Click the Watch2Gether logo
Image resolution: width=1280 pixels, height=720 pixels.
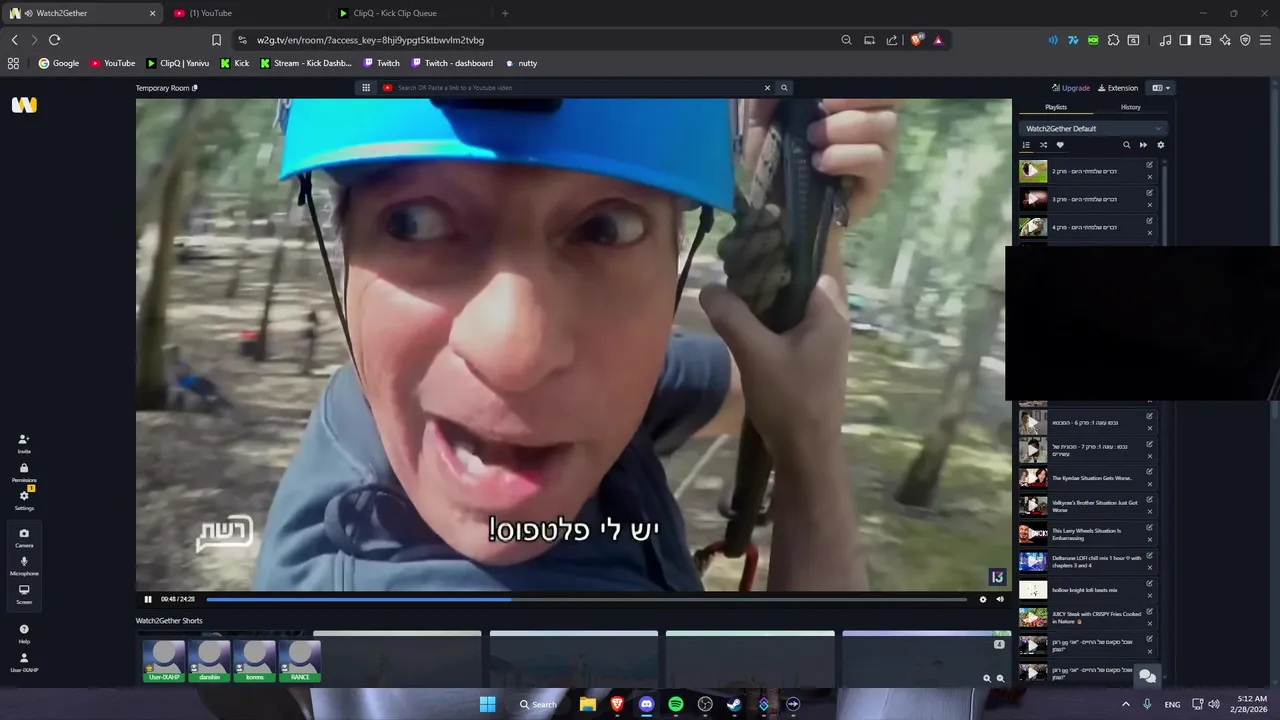24,105
